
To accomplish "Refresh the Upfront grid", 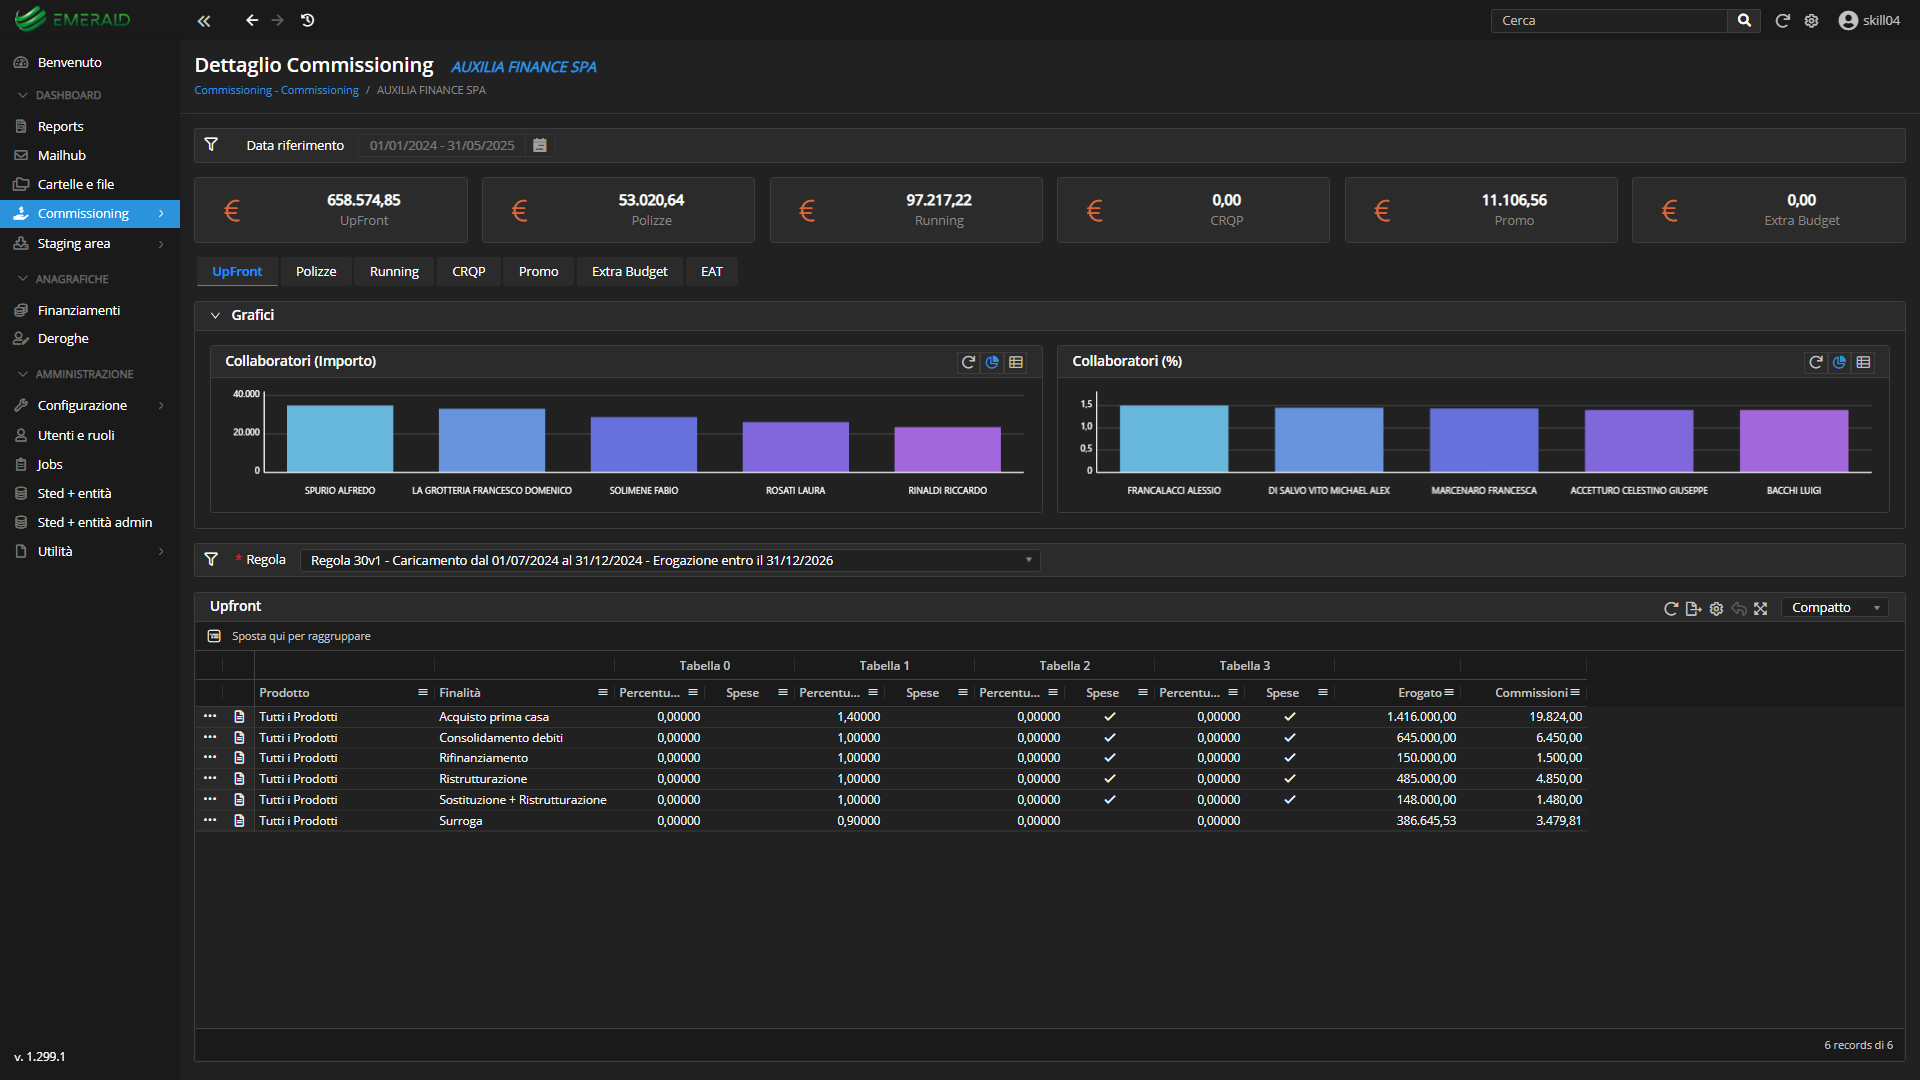I will (x=1670, y=608).
